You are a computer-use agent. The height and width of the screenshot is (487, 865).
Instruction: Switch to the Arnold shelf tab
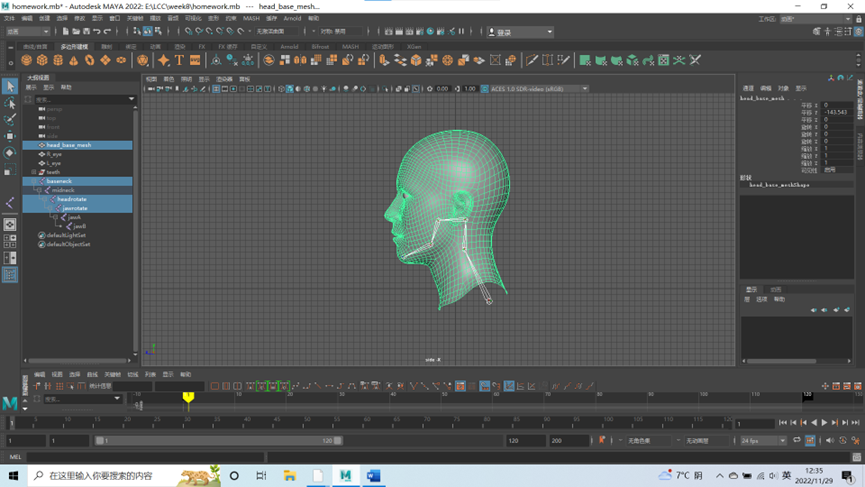click(x=289, y=47)
